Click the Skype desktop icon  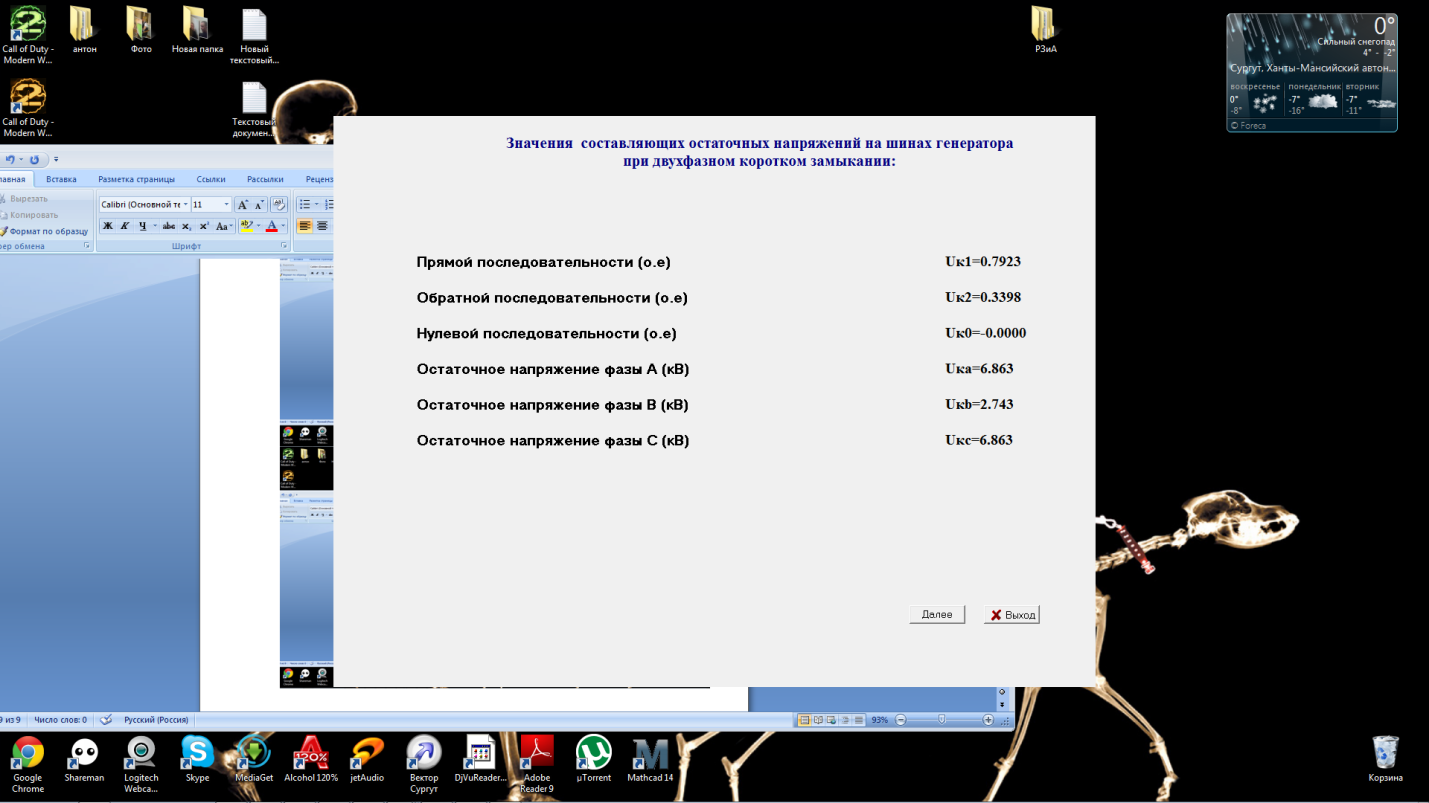pos(197,761)
